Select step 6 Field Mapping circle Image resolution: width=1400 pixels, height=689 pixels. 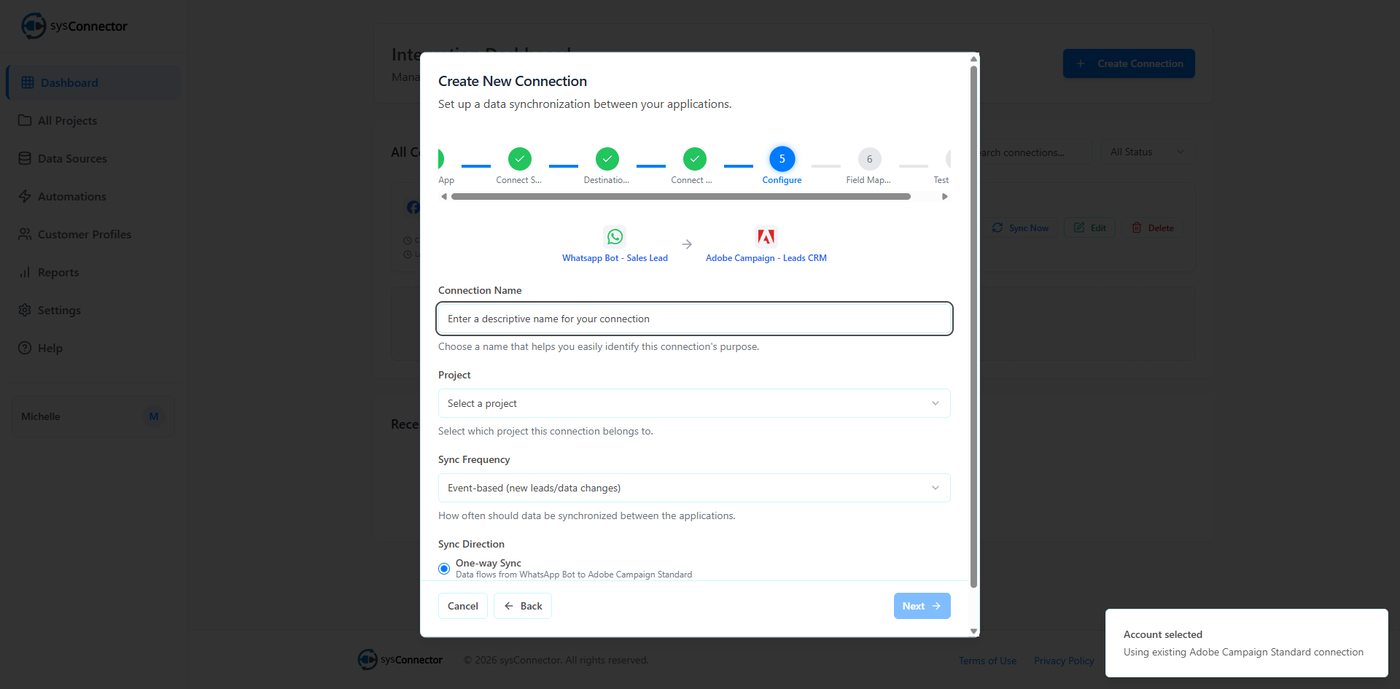click(869, 159)
